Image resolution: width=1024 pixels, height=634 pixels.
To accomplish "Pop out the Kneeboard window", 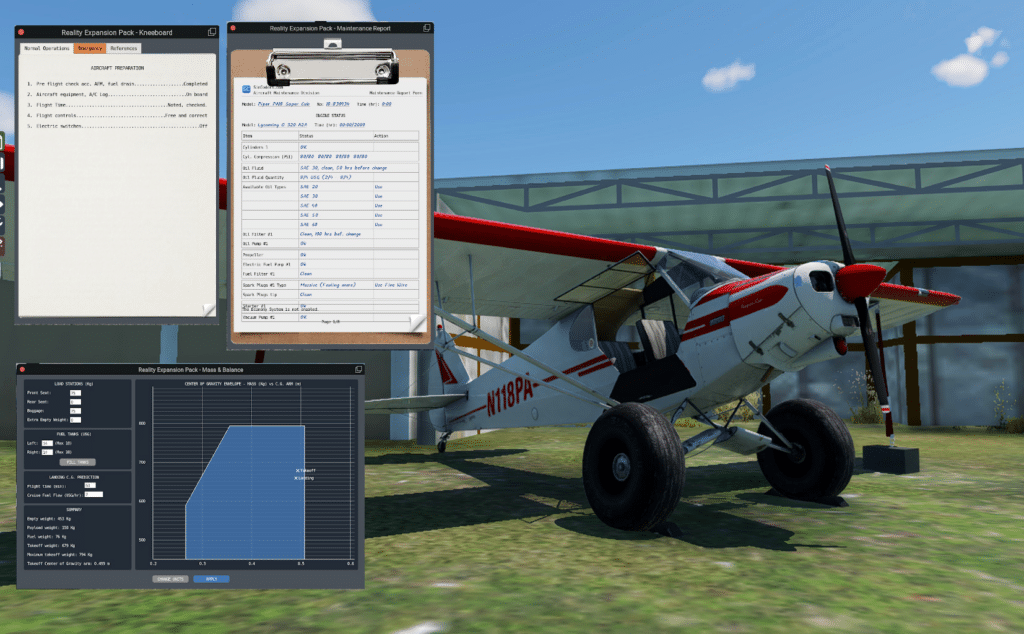I will 212,32.
